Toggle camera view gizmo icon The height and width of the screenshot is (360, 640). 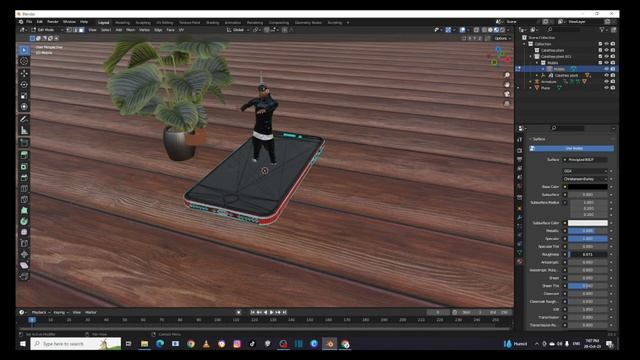tap(507, 94)
